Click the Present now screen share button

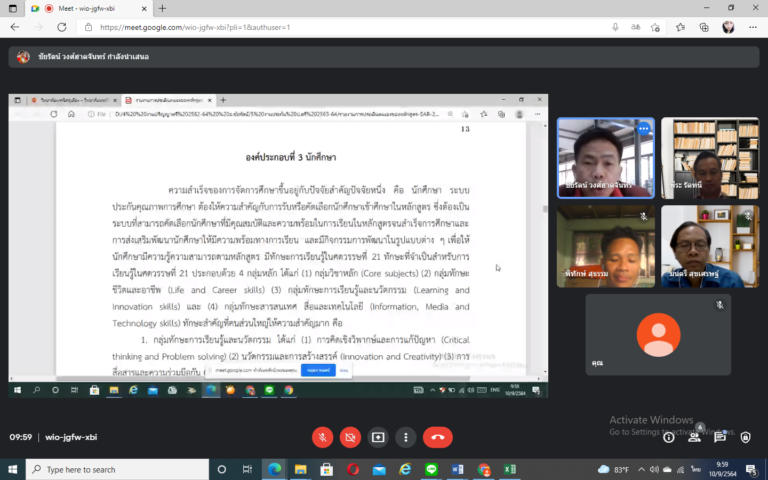click(378, 437)
